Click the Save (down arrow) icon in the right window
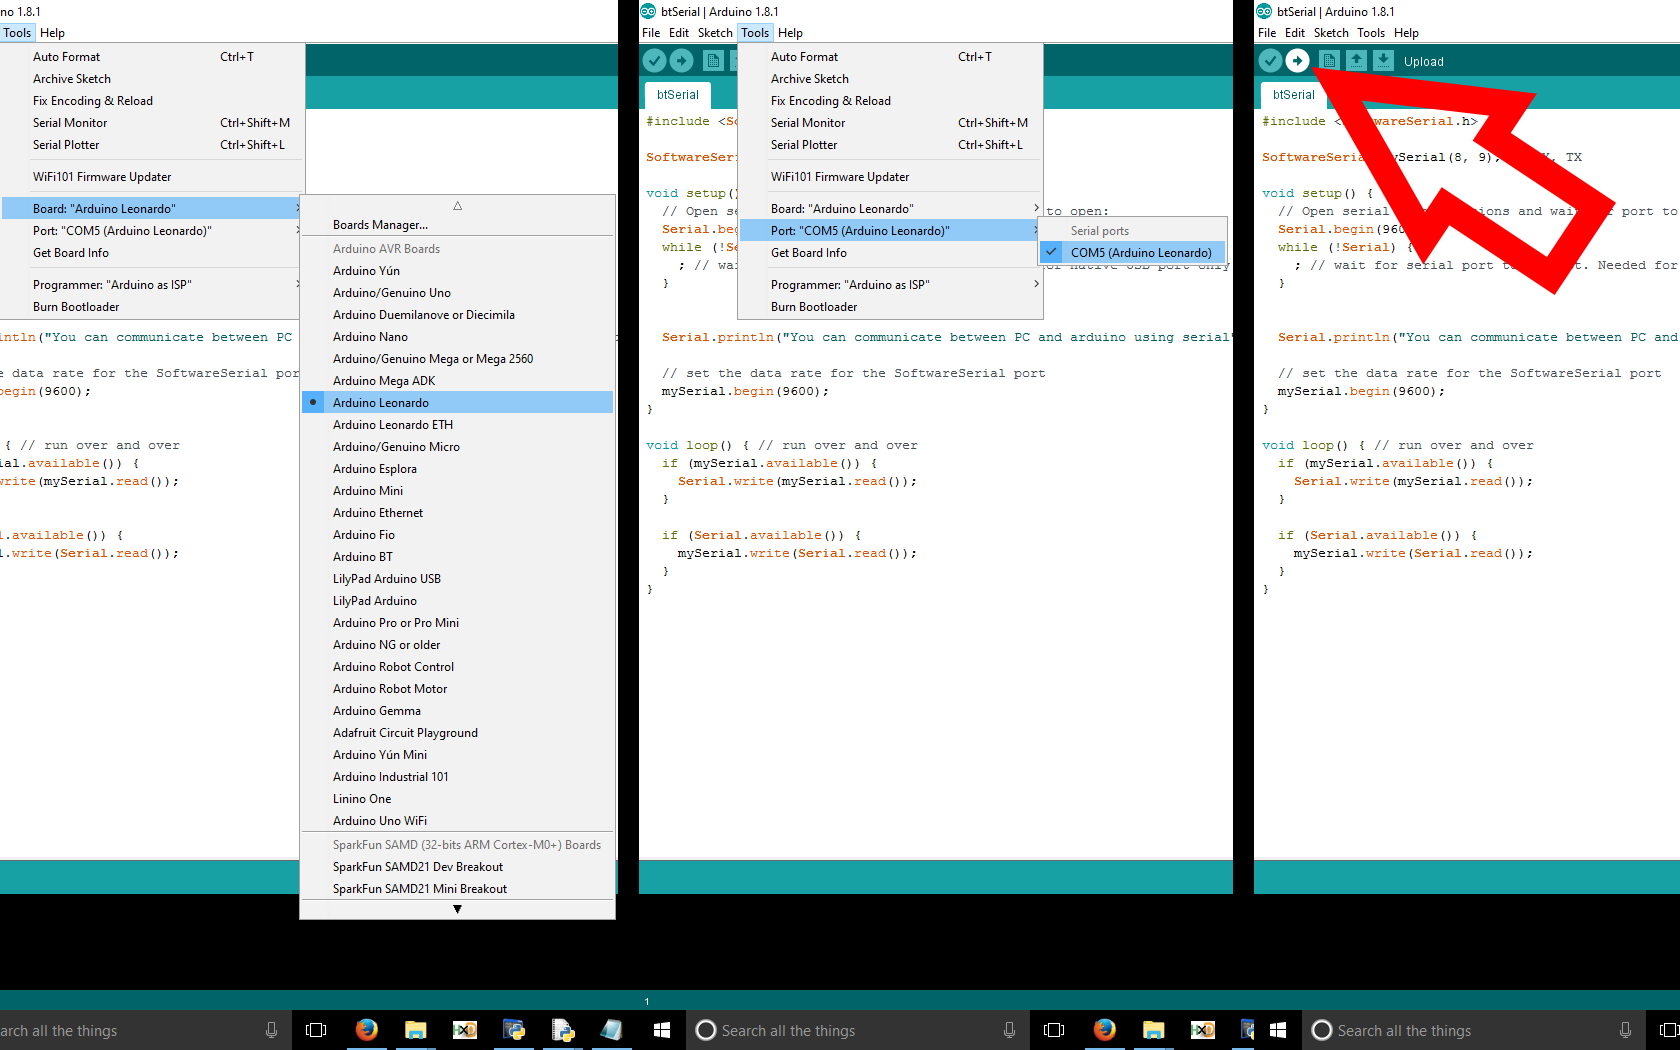This screenshot has height=1050, width=1680. [1383, 61]
